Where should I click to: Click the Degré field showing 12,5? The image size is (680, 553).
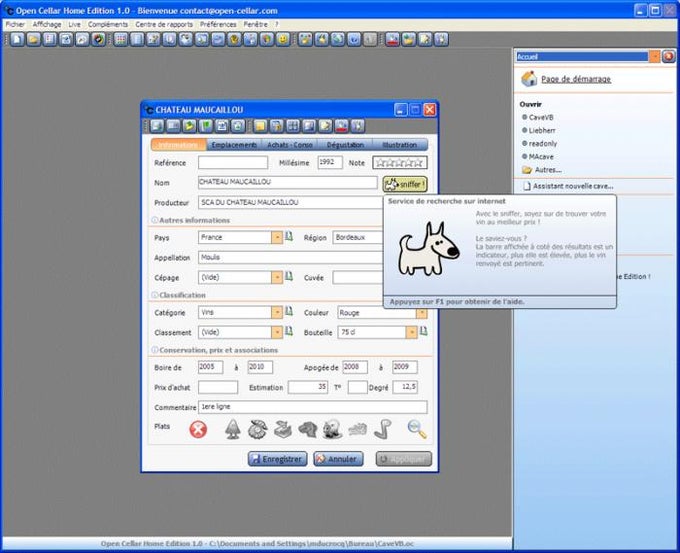(x=405, y=387)
